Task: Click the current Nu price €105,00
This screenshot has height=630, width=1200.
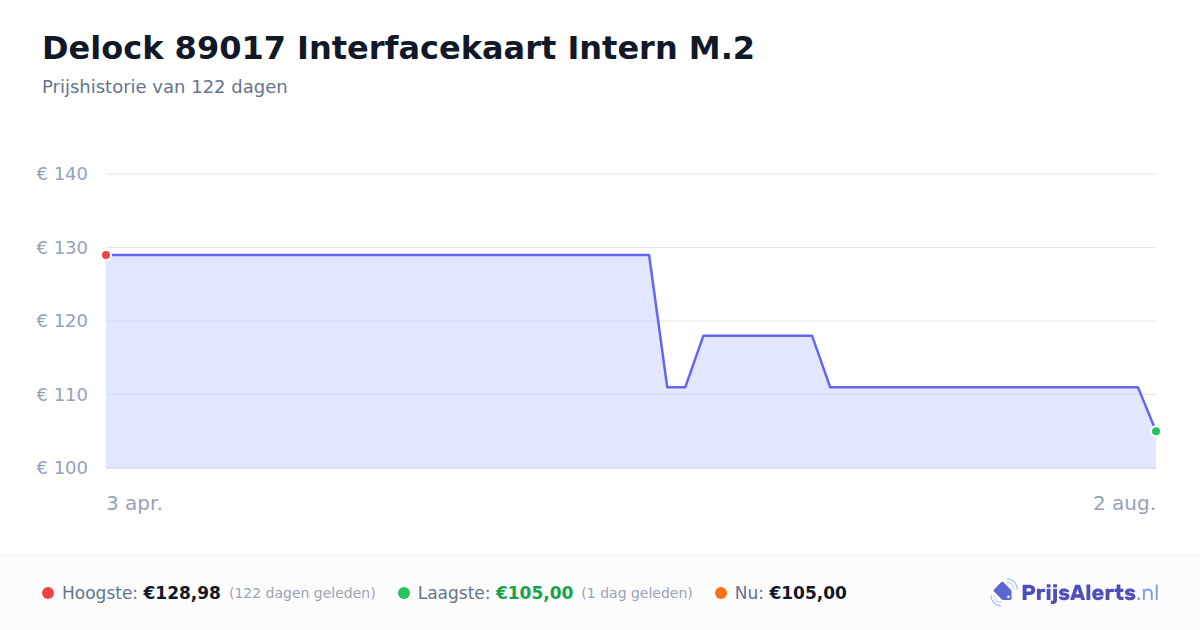Action: [808, 593]
